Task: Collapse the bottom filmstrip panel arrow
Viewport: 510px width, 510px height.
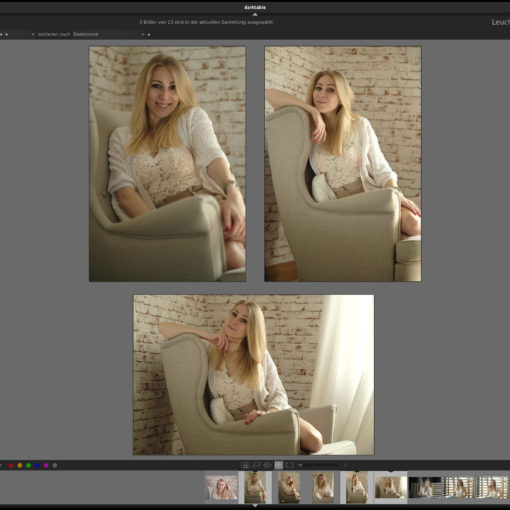Action: [255, 505]
